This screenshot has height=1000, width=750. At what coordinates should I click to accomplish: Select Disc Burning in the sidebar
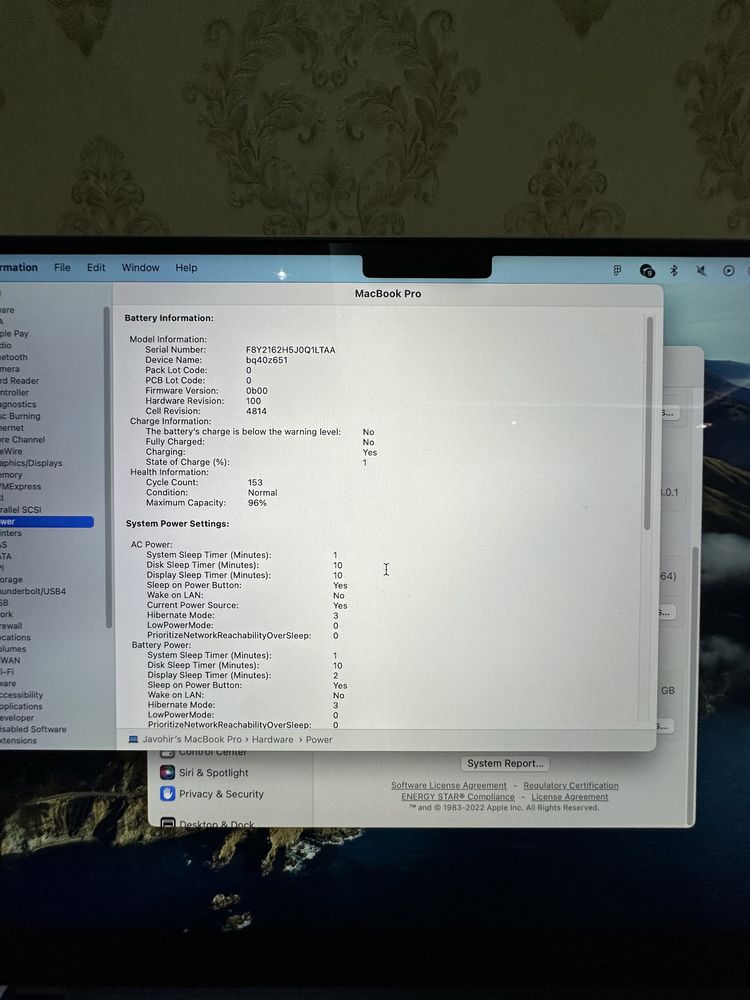point(20,416)
